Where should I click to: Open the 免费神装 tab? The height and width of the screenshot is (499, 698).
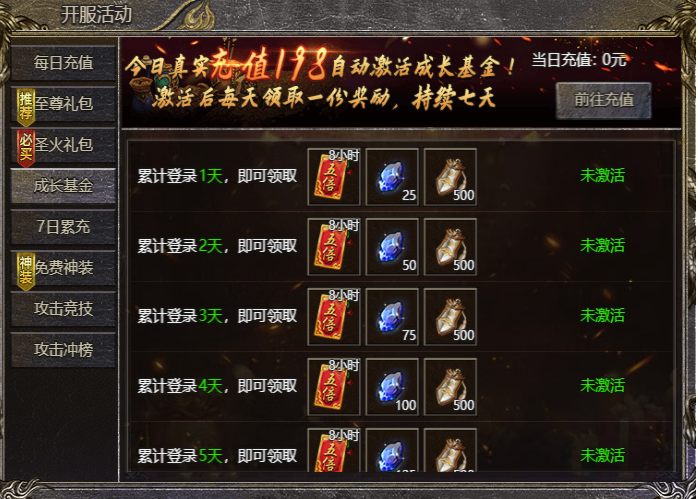(x=63, y=268)
